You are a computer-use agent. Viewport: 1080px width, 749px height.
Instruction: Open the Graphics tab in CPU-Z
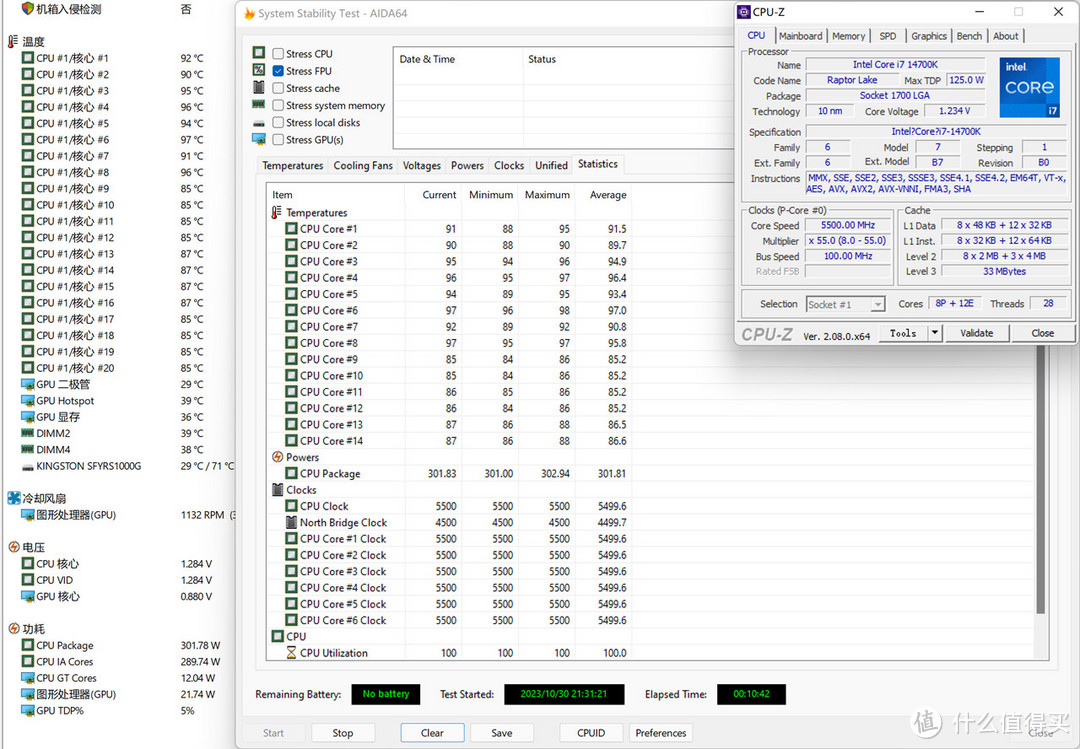[928, 36]
